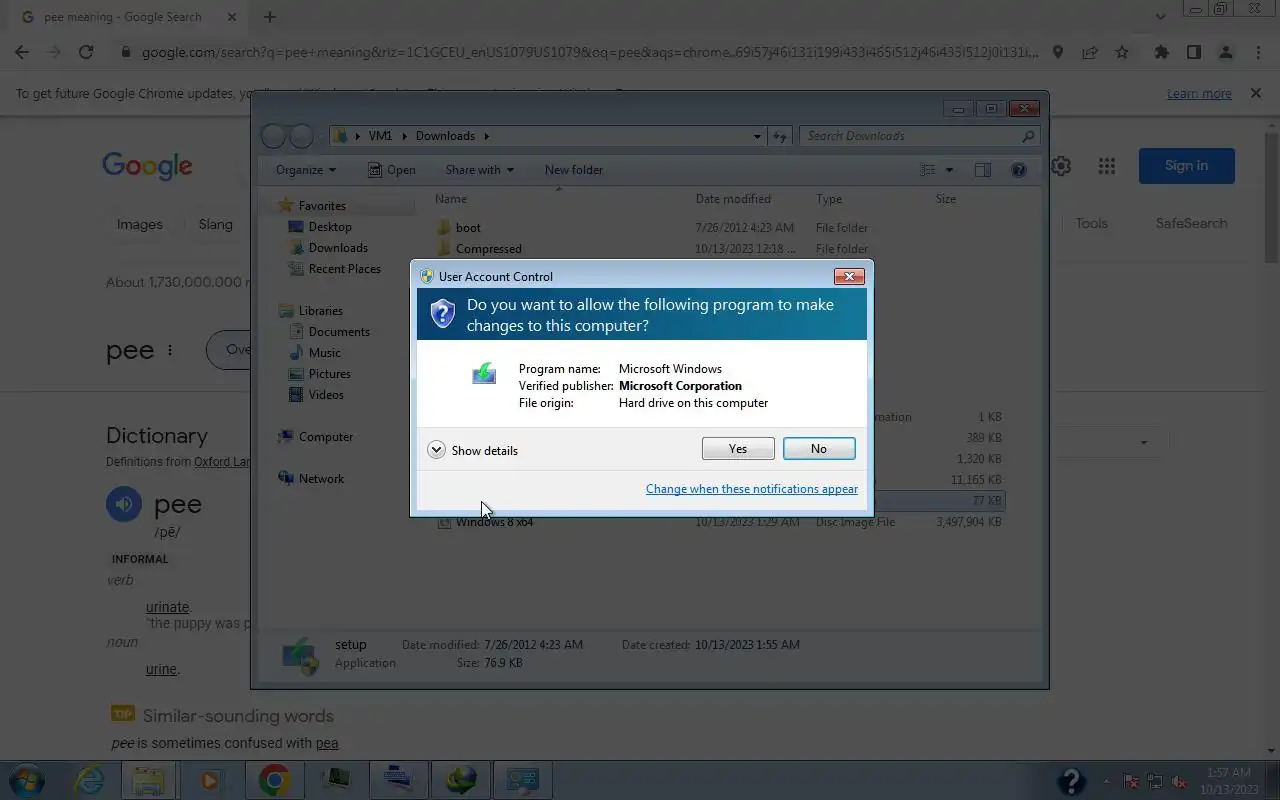1280x800 pixels.
Task: Open Chrome profile icon
Action: tap(1225, 52)
